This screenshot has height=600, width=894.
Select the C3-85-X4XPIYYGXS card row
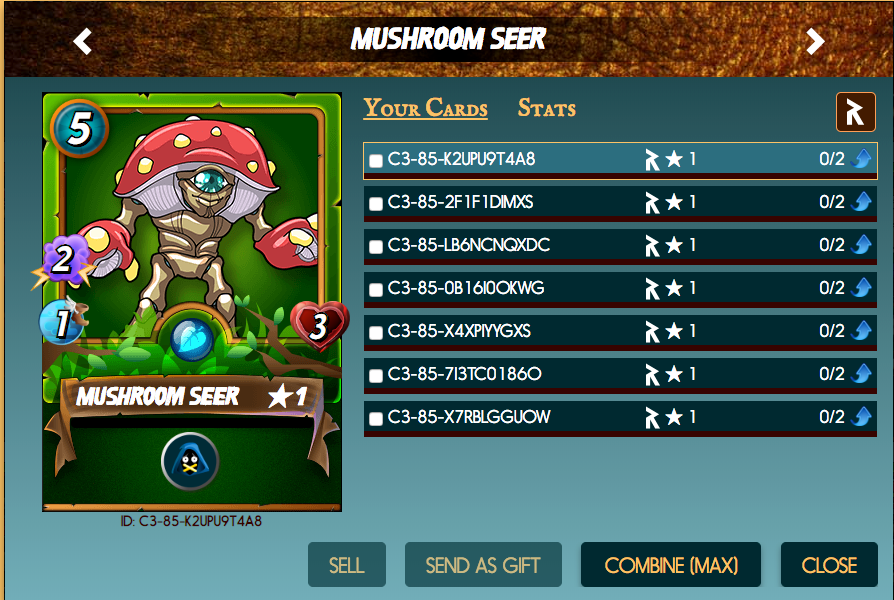click(620, 333)
